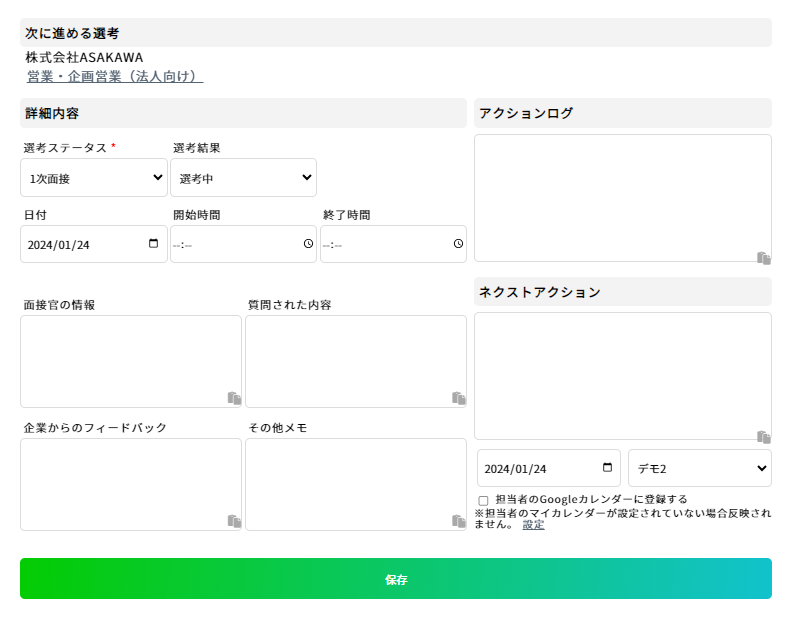This screenshot has height=620, width=795.
Task: Open the デモ2 assignee dropdown
Action: 700,468
